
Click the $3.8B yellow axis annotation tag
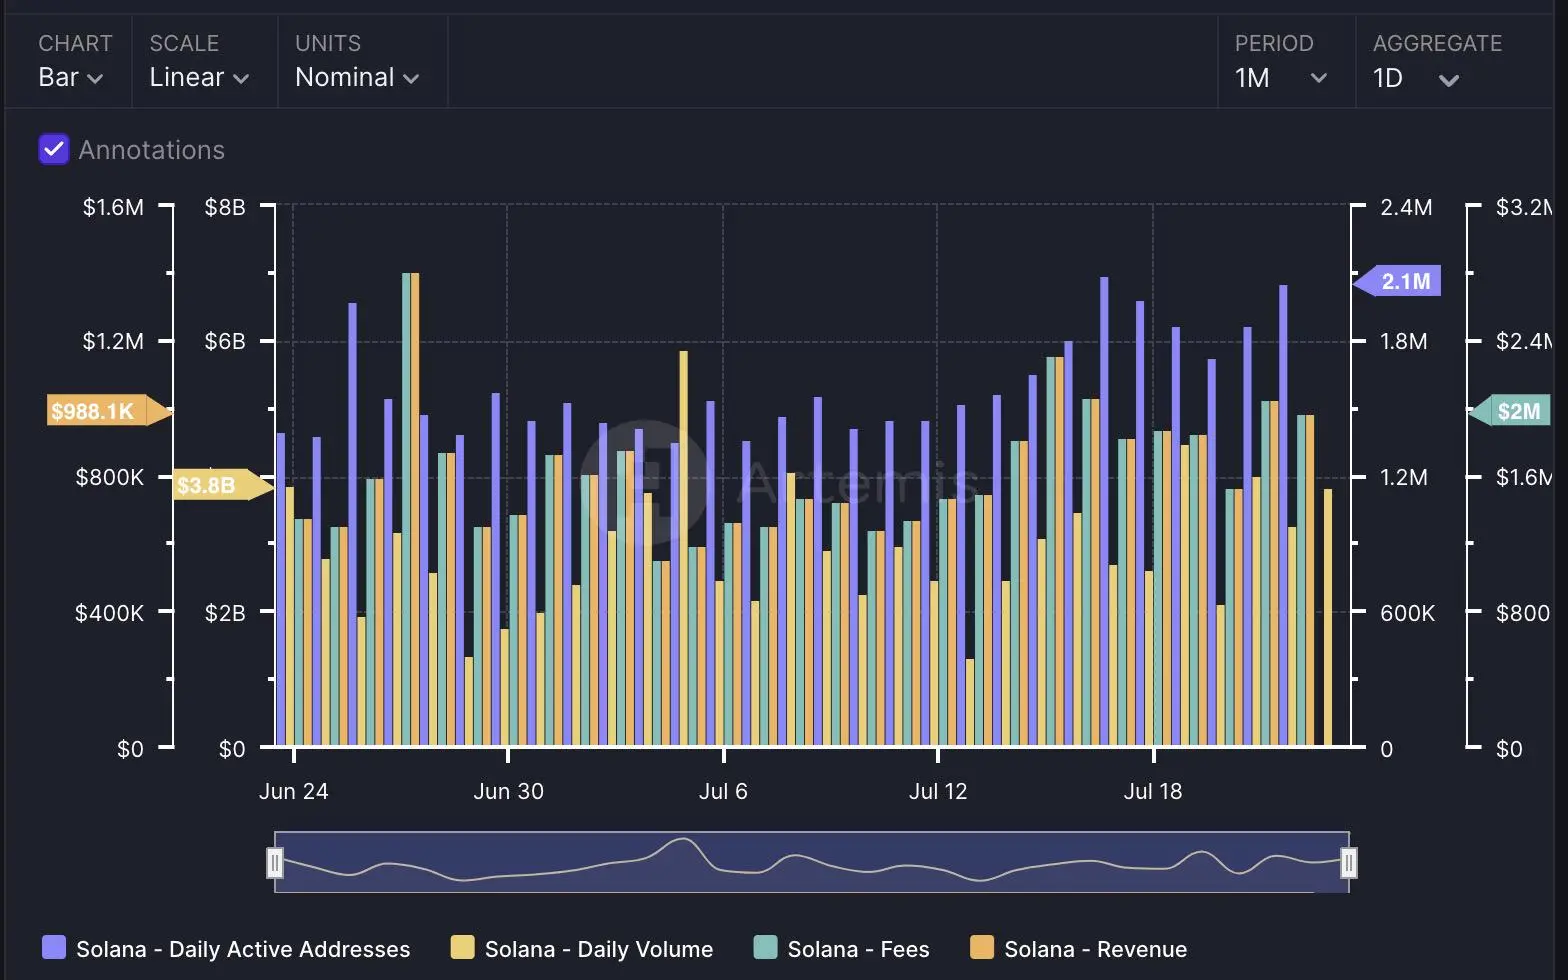click(x=212, y=486)
